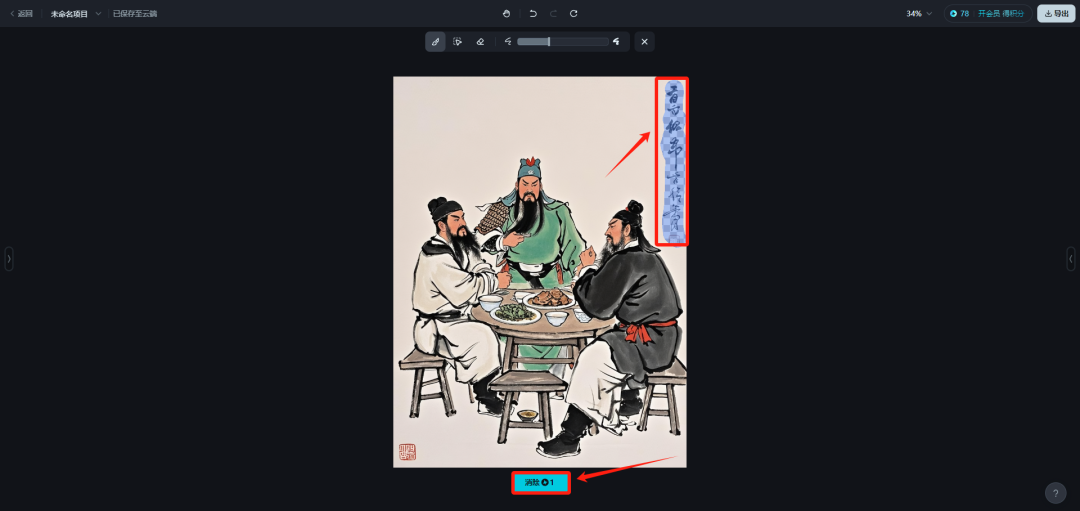Click the thick brush size icon
Viewport: 1080px width, 511px height.
click(616, 42)
